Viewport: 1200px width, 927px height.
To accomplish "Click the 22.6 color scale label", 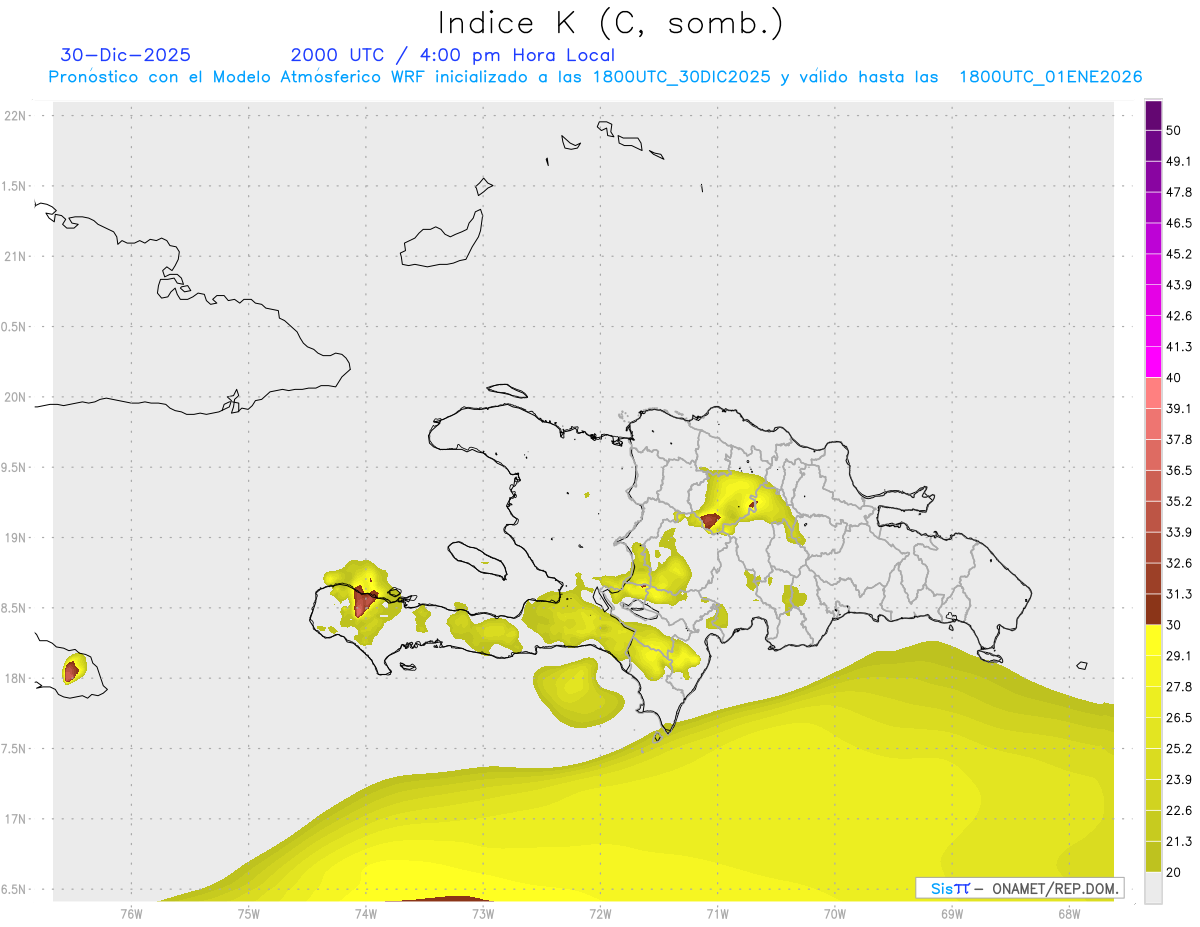I will pos(1179,811).
